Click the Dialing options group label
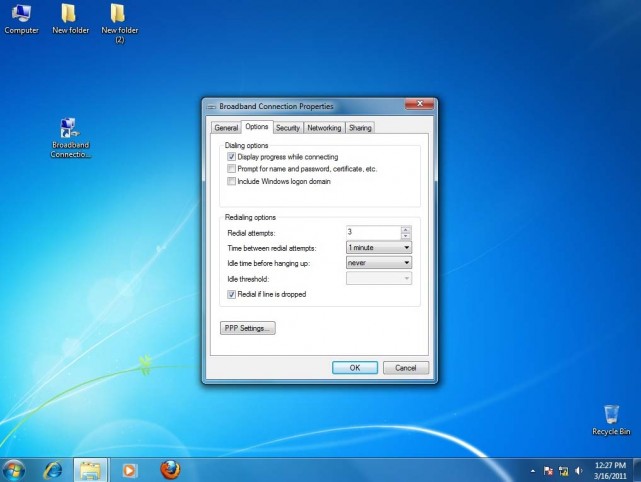The width and height of the screenshot is (641, 482). 247,146
